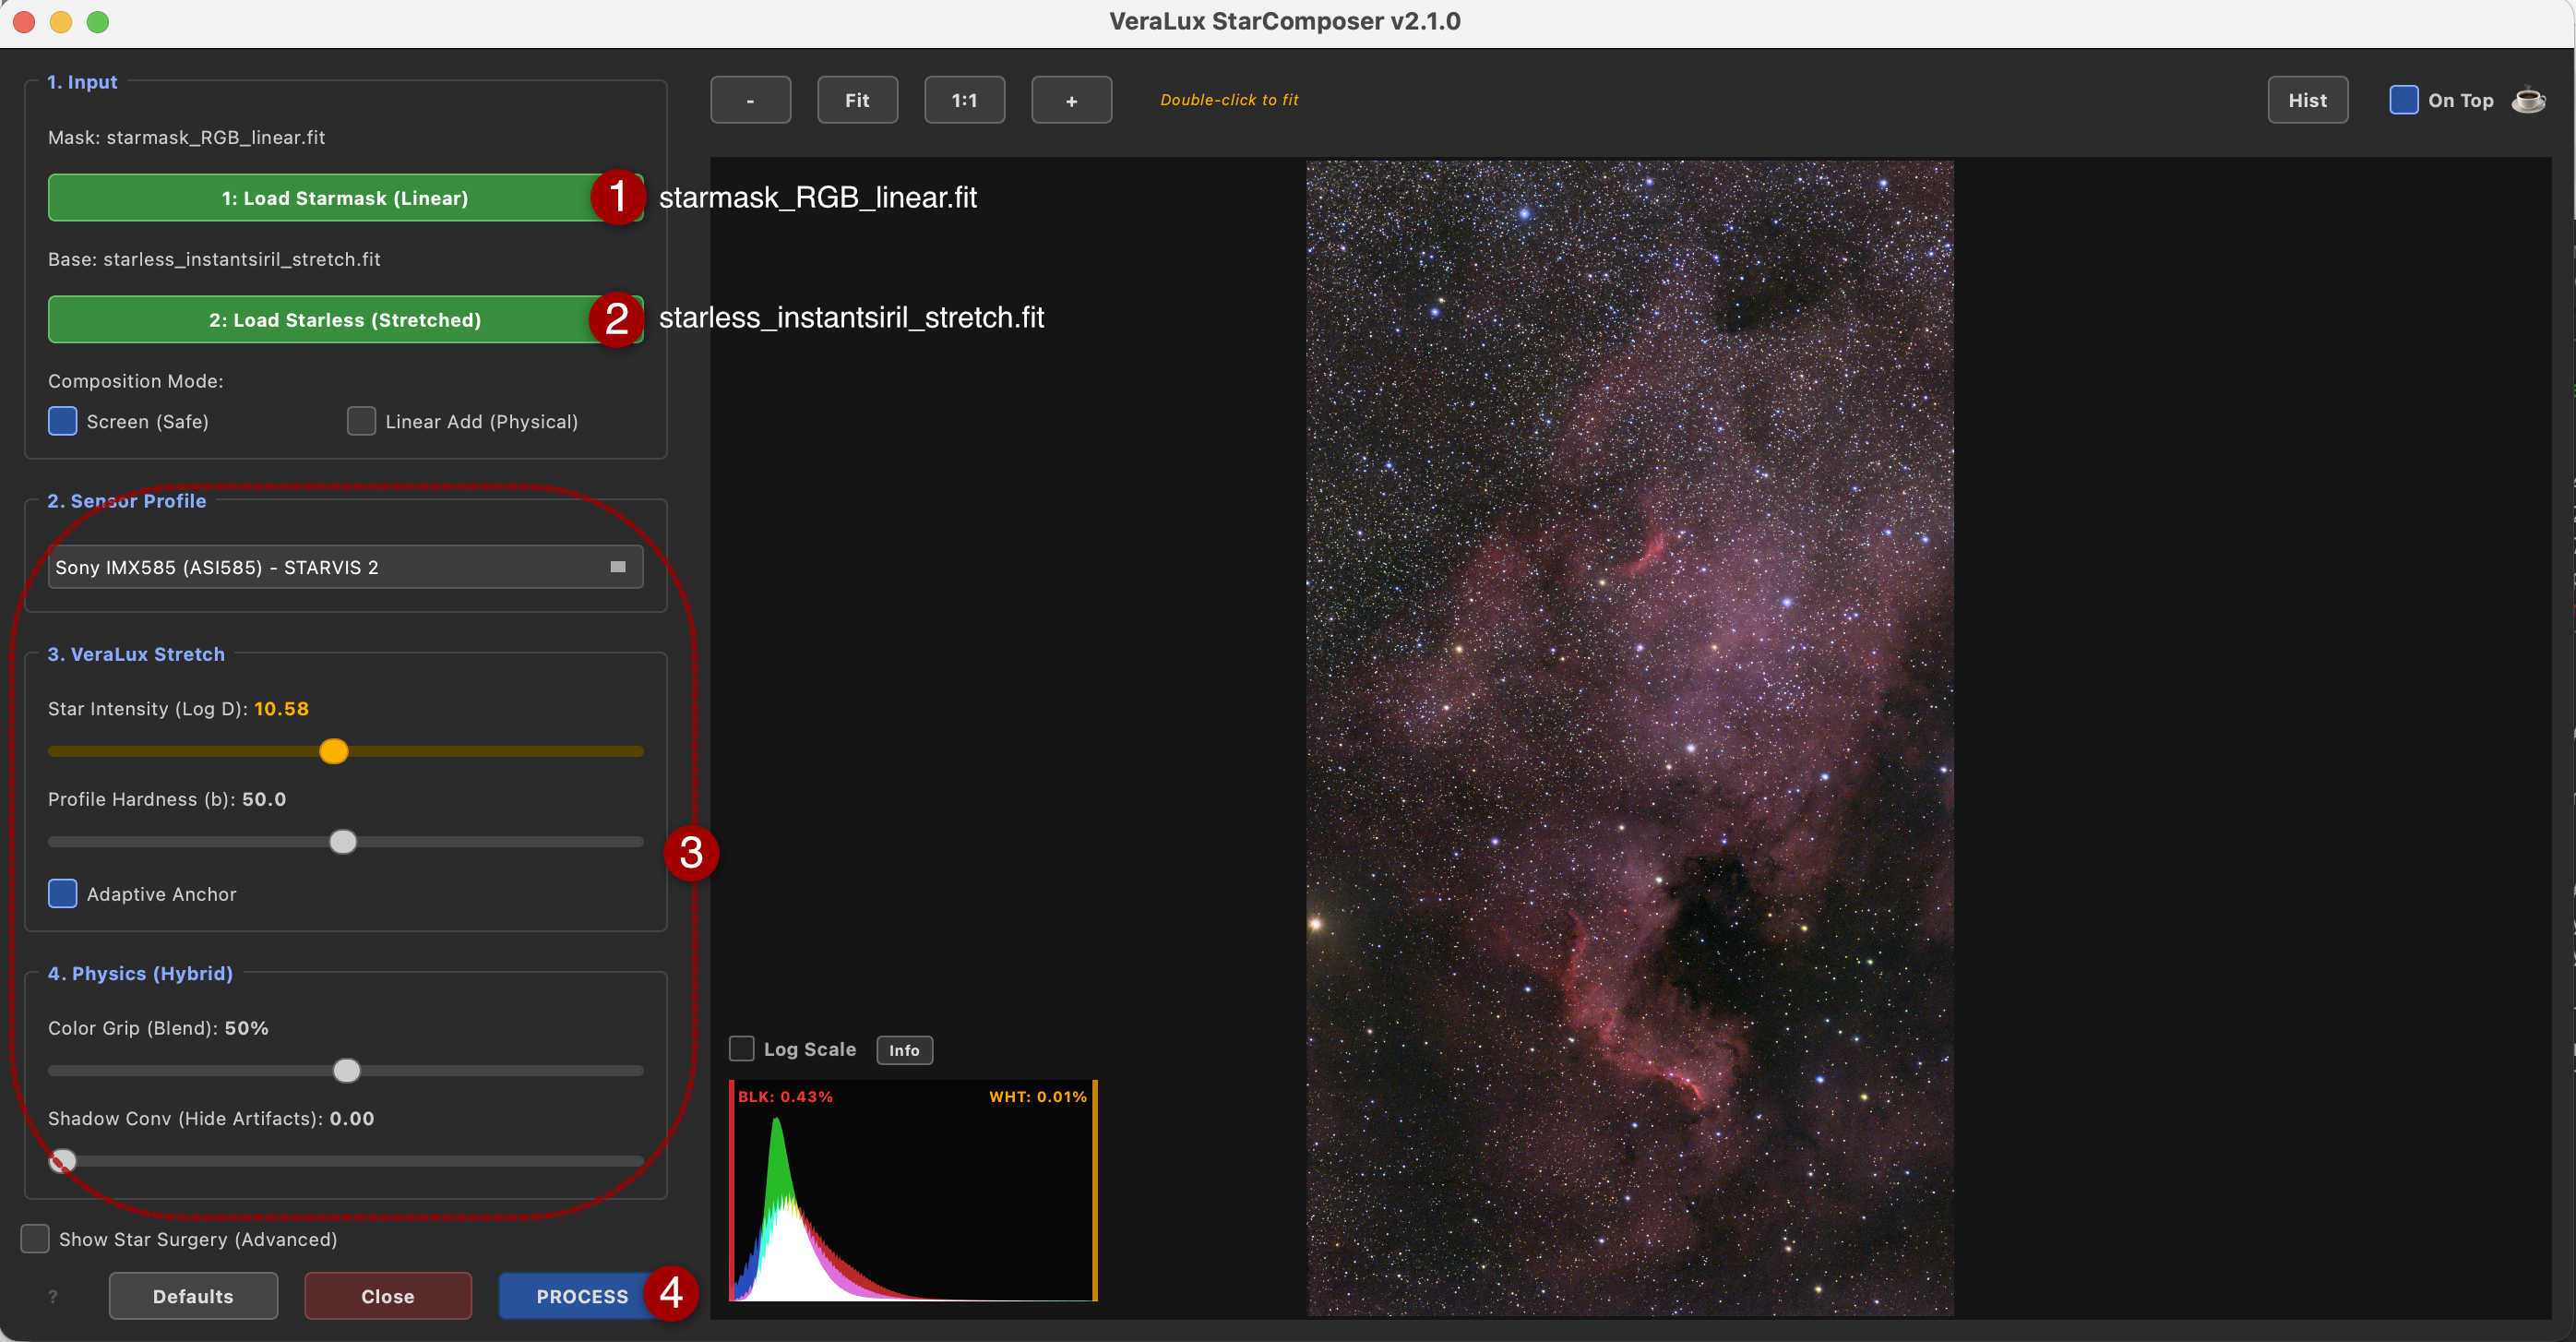The image size is (2576, 1342).
Task: Enable Log Scale on the histogram
Action: tap(741, 1048)
